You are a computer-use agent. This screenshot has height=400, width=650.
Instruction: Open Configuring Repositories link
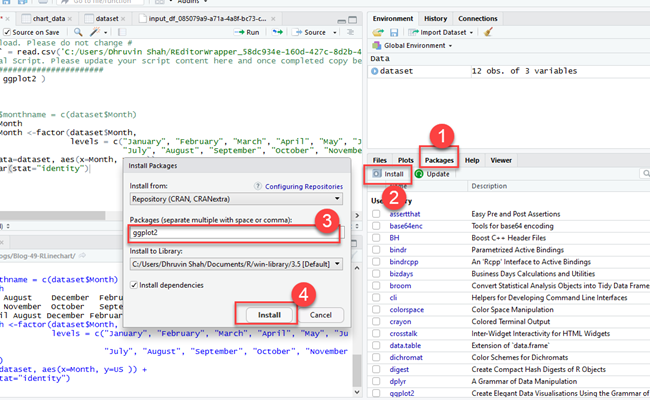point(304,186)
